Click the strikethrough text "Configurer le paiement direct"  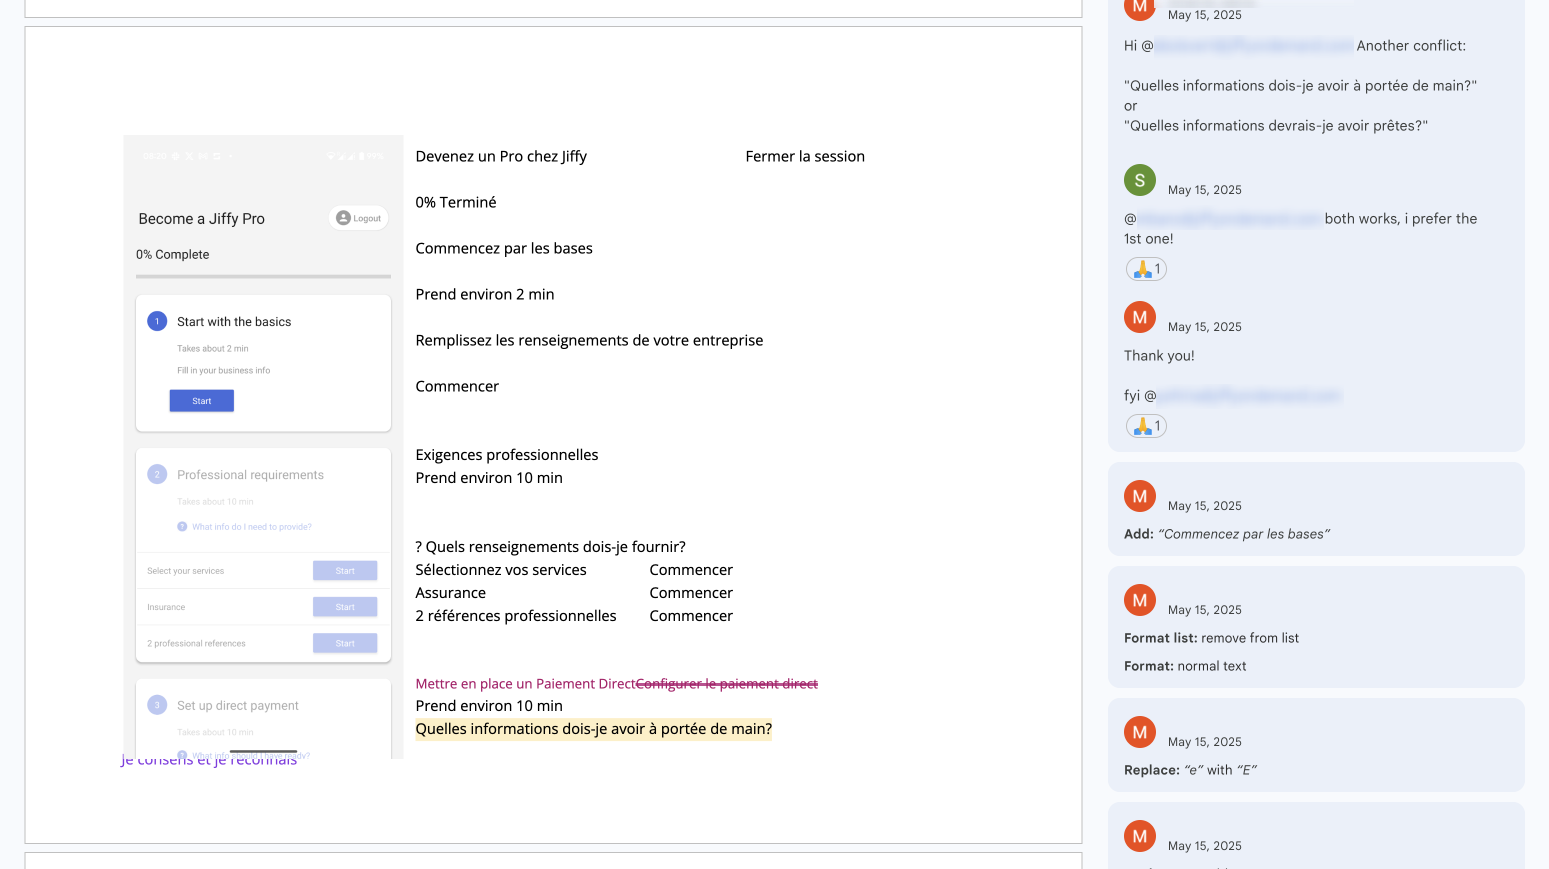[x=727, y=683]
